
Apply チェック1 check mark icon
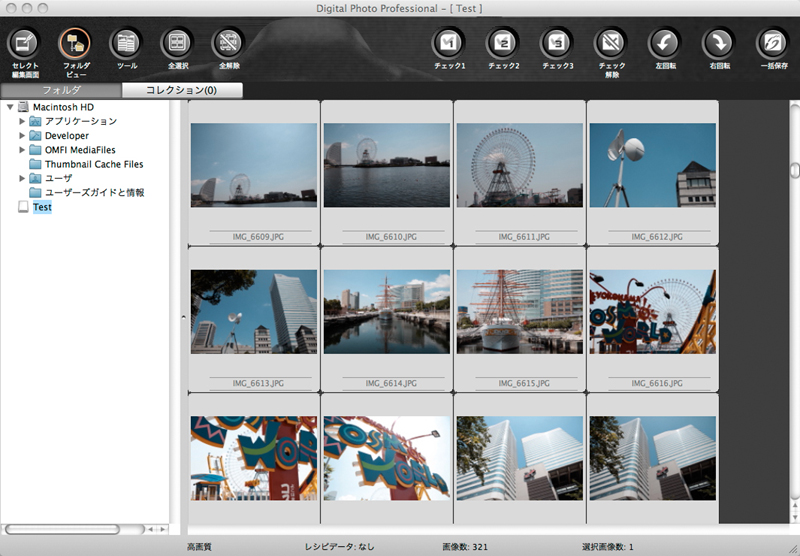tap(449, 43)
